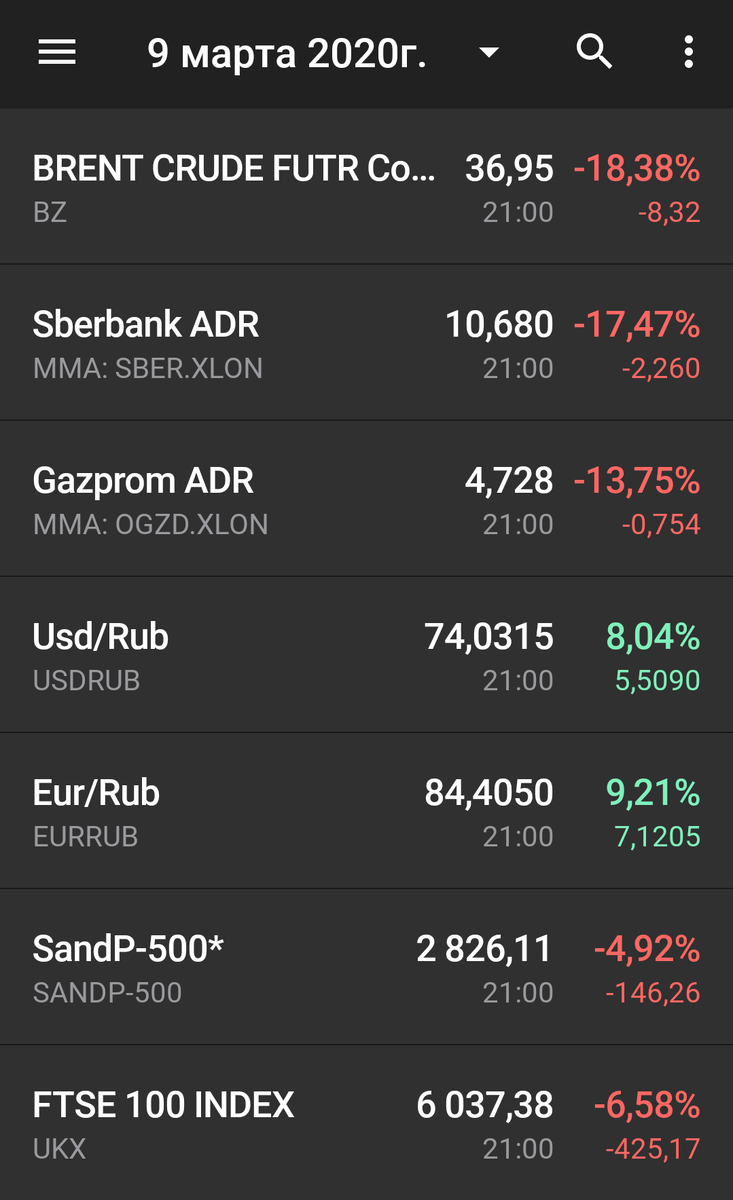Open the Usd/Rub currency pair

coord(366,654)
